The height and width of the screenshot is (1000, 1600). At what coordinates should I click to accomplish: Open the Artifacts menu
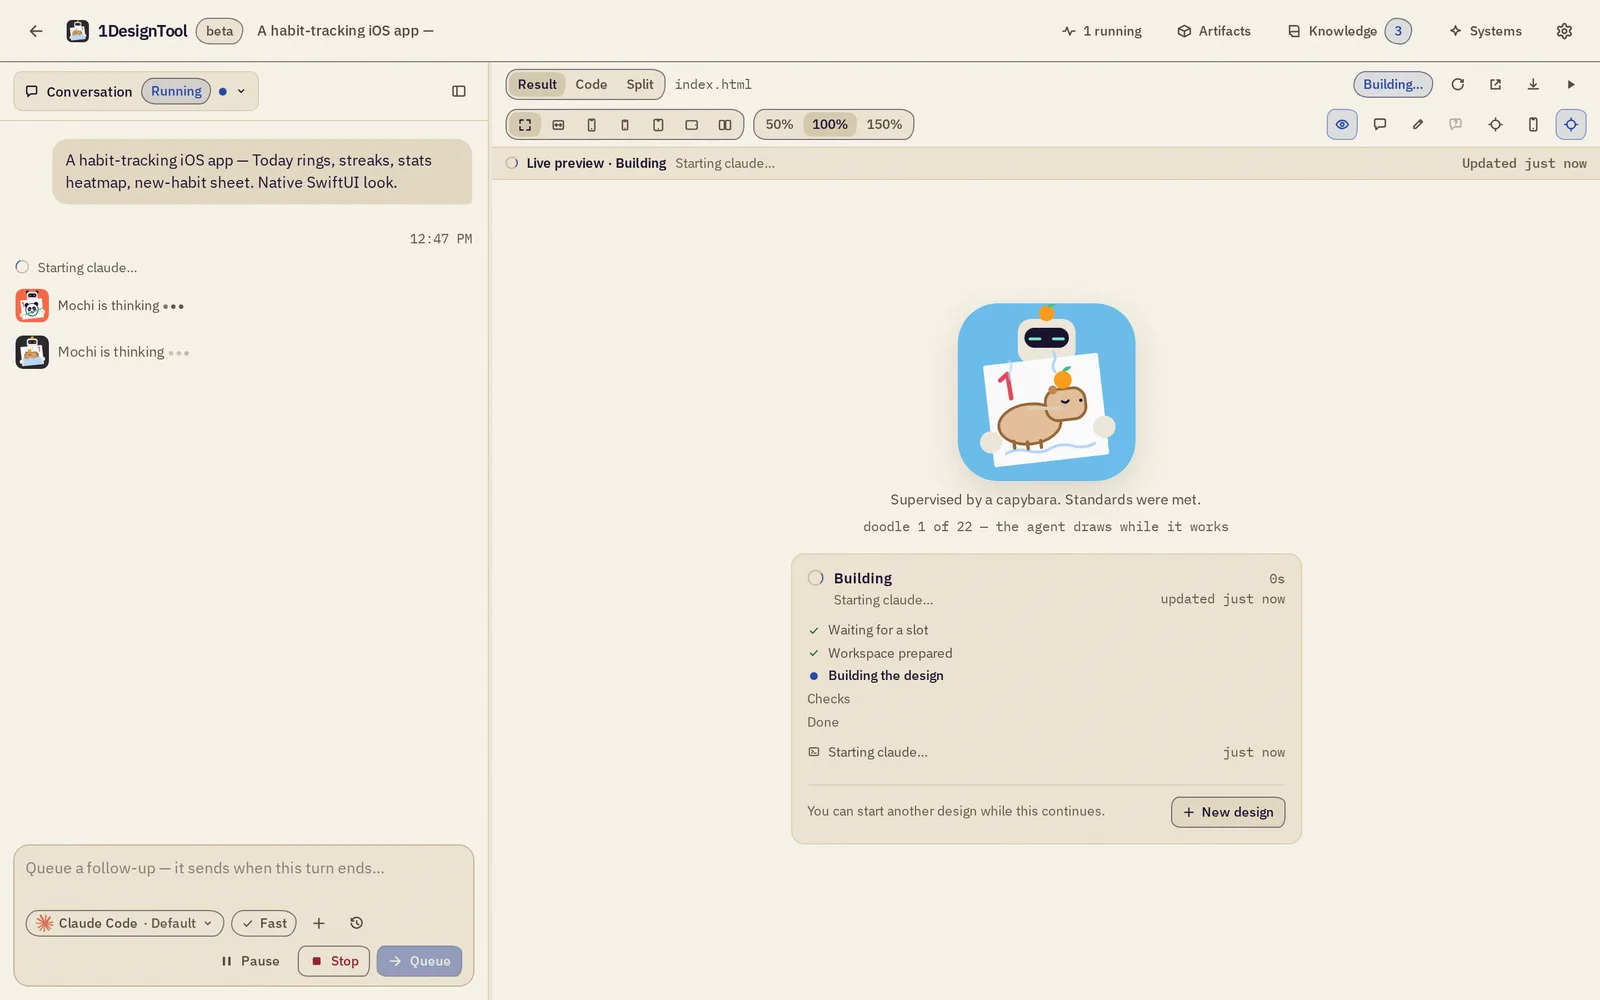click(x=1214, y=31)
